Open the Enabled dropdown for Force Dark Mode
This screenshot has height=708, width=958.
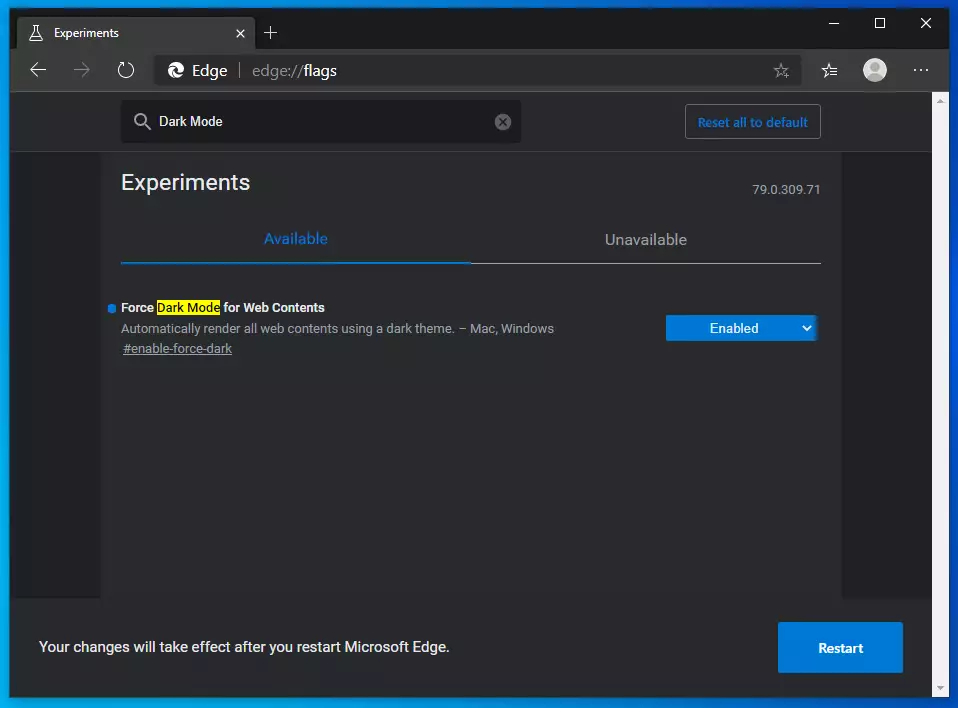(x=741, y=328)
